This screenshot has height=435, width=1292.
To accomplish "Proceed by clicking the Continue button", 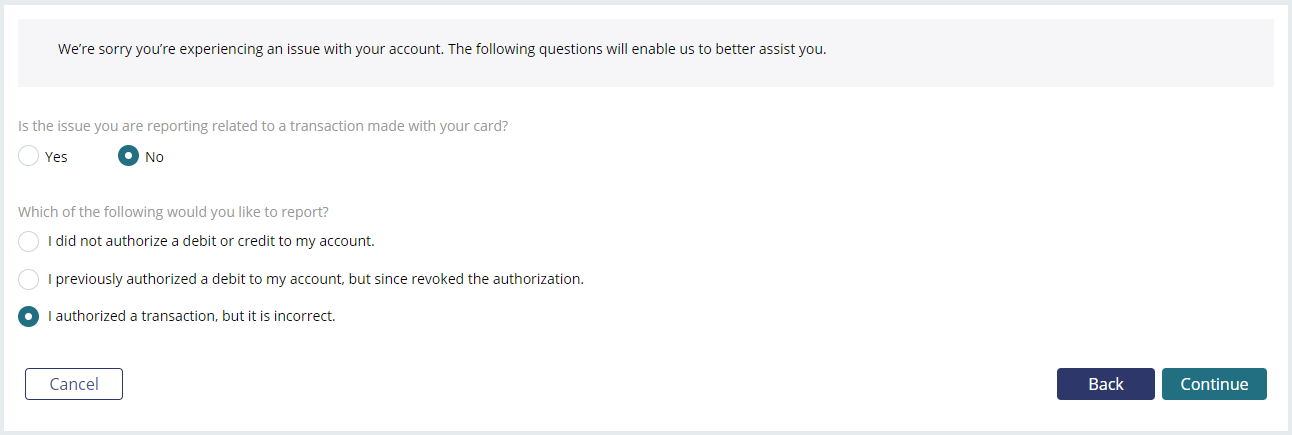I will 1214,384.
